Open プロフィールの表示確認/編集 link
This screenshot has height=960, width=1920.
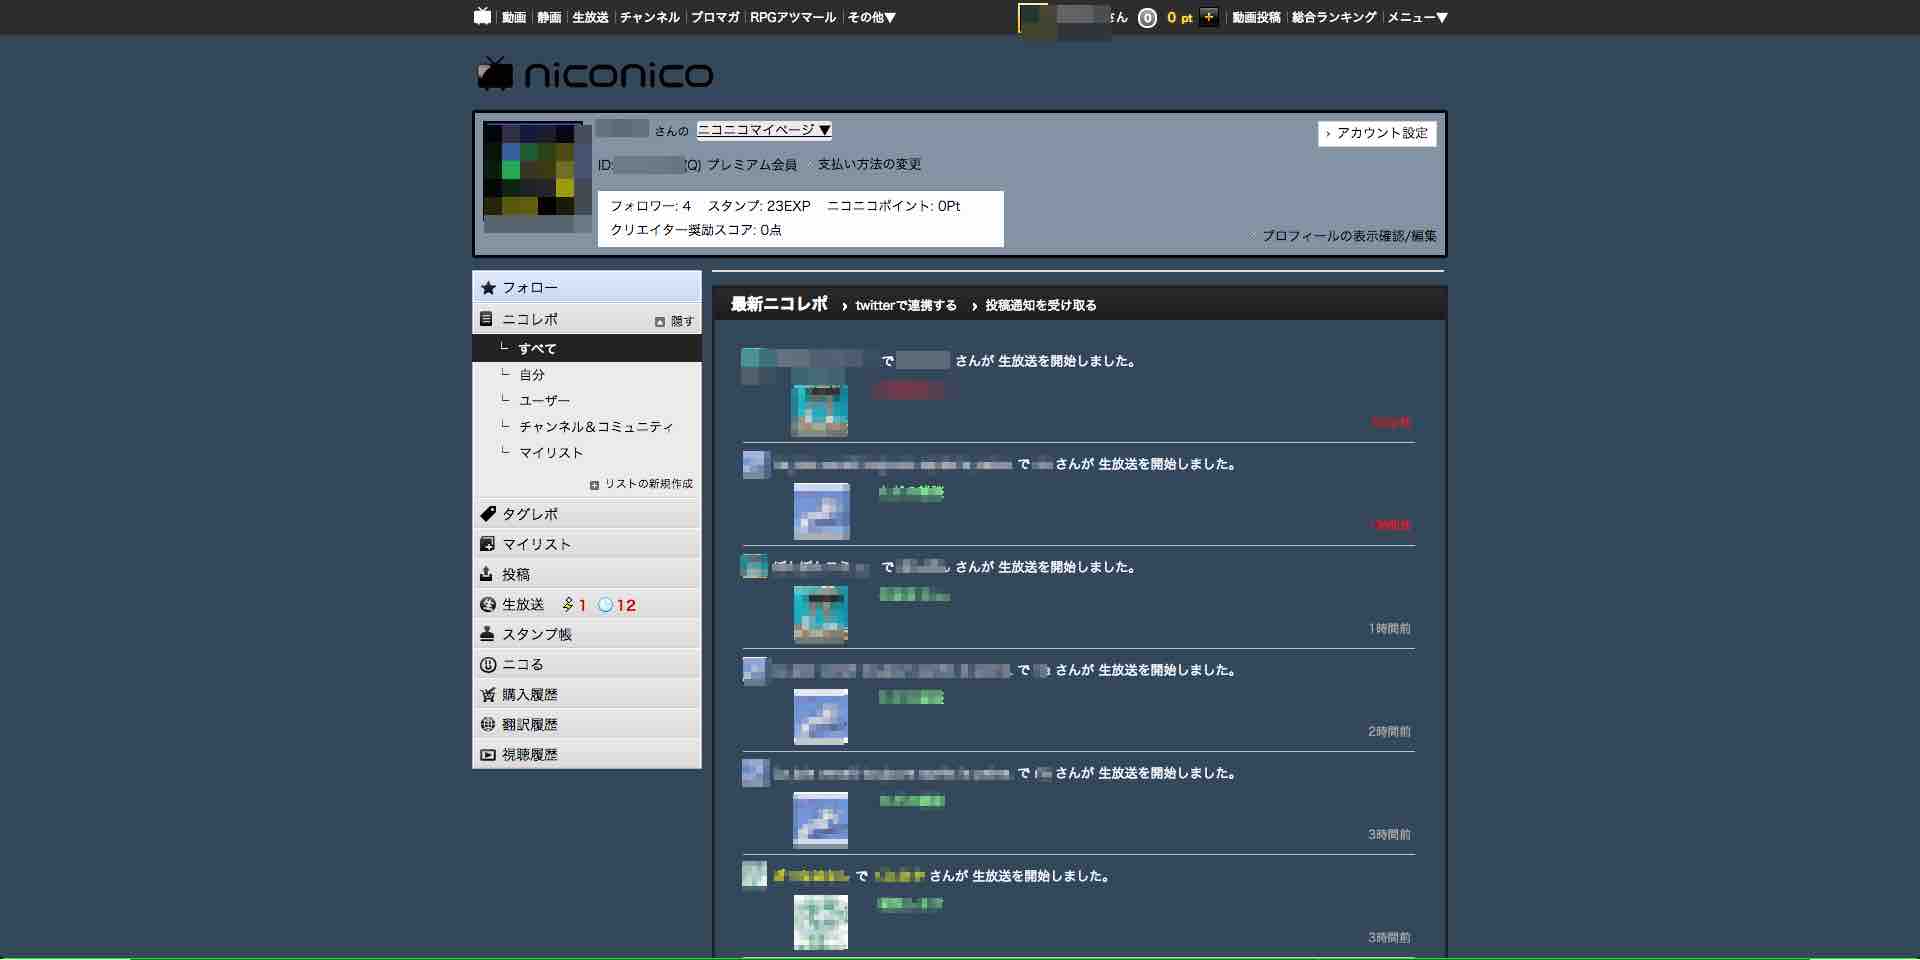tap(1349, 236)
